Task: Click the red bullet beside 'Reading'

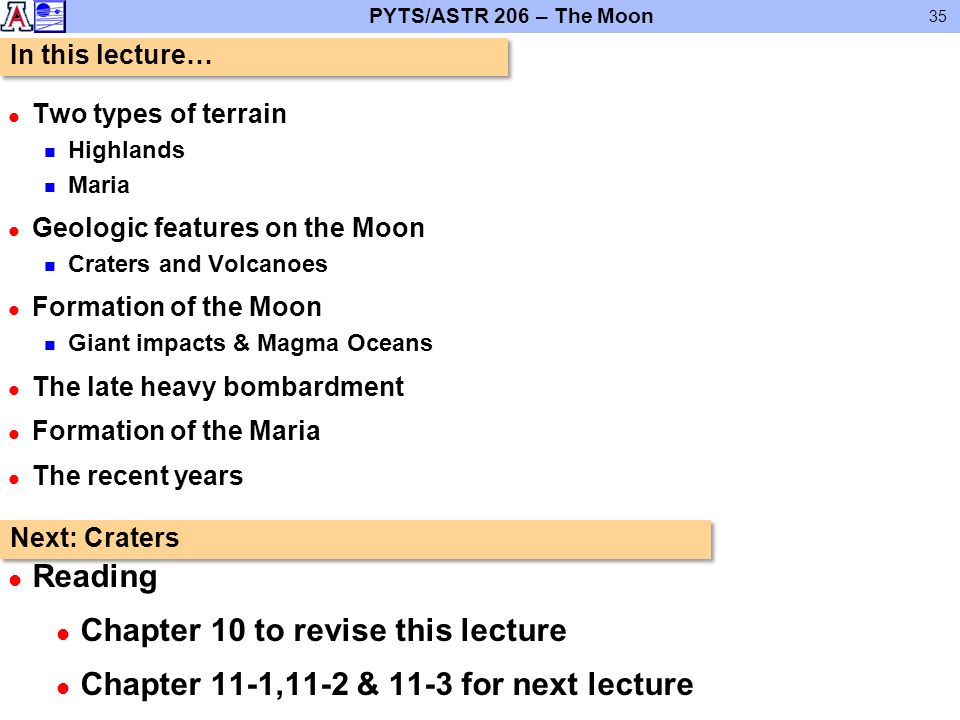Action: tap(15, 580)
